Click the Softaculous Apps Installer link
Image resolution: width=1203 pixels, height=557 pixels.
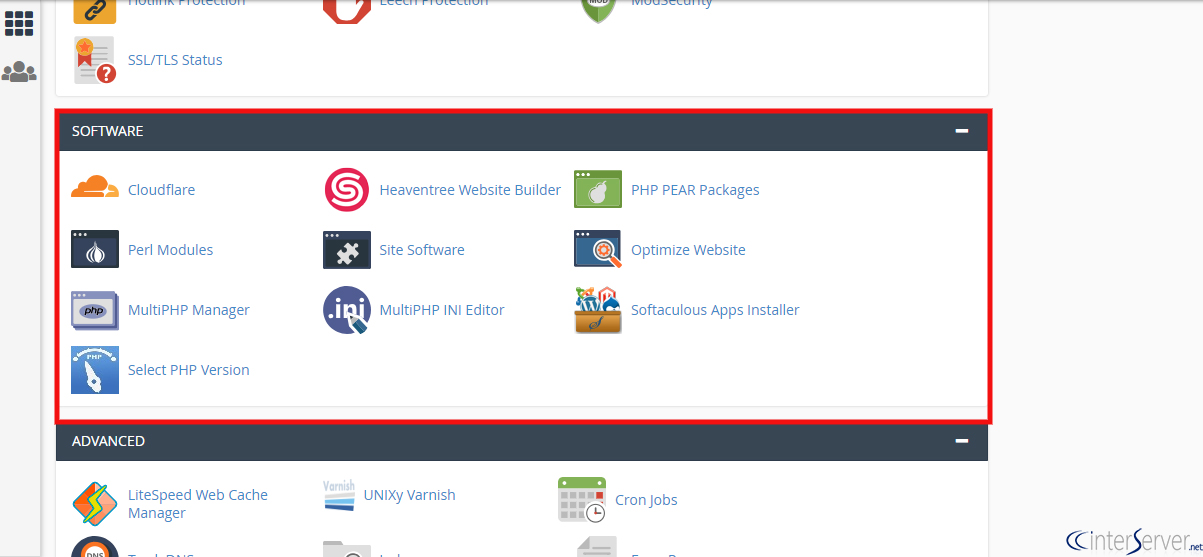click(715, 310)
